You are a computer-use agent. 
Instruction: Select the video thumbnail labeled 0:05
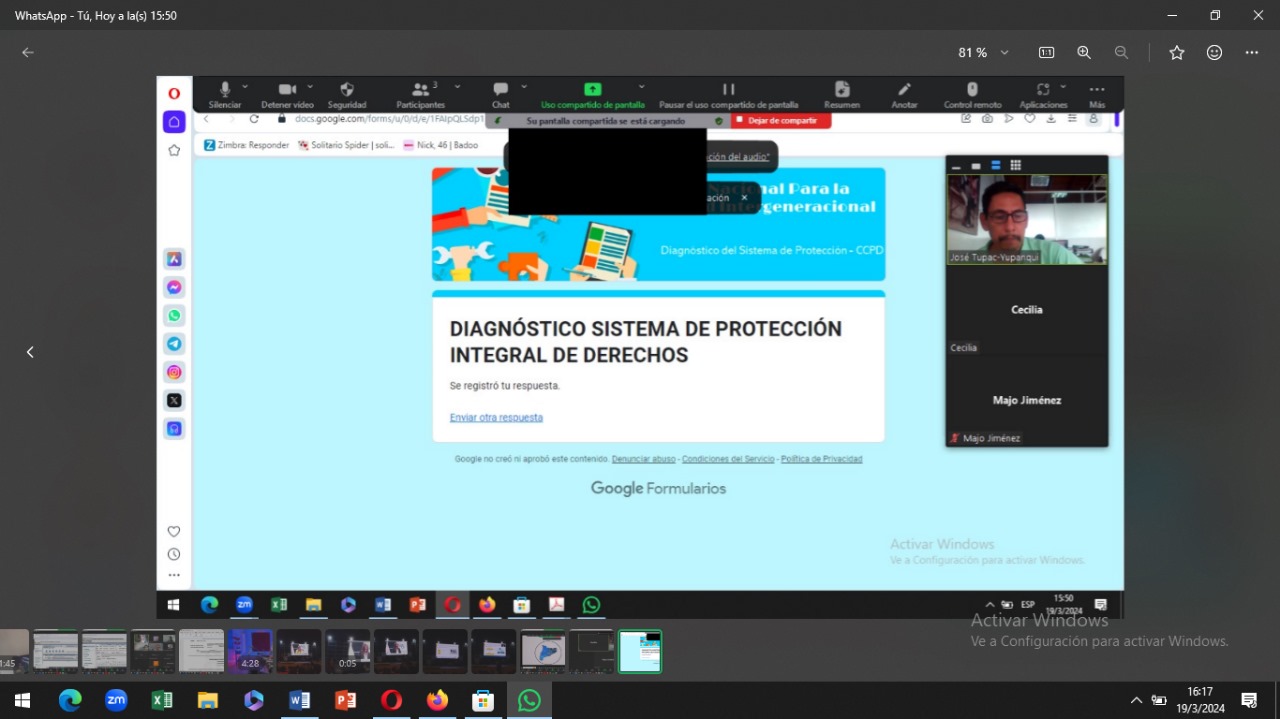(347, 651)
